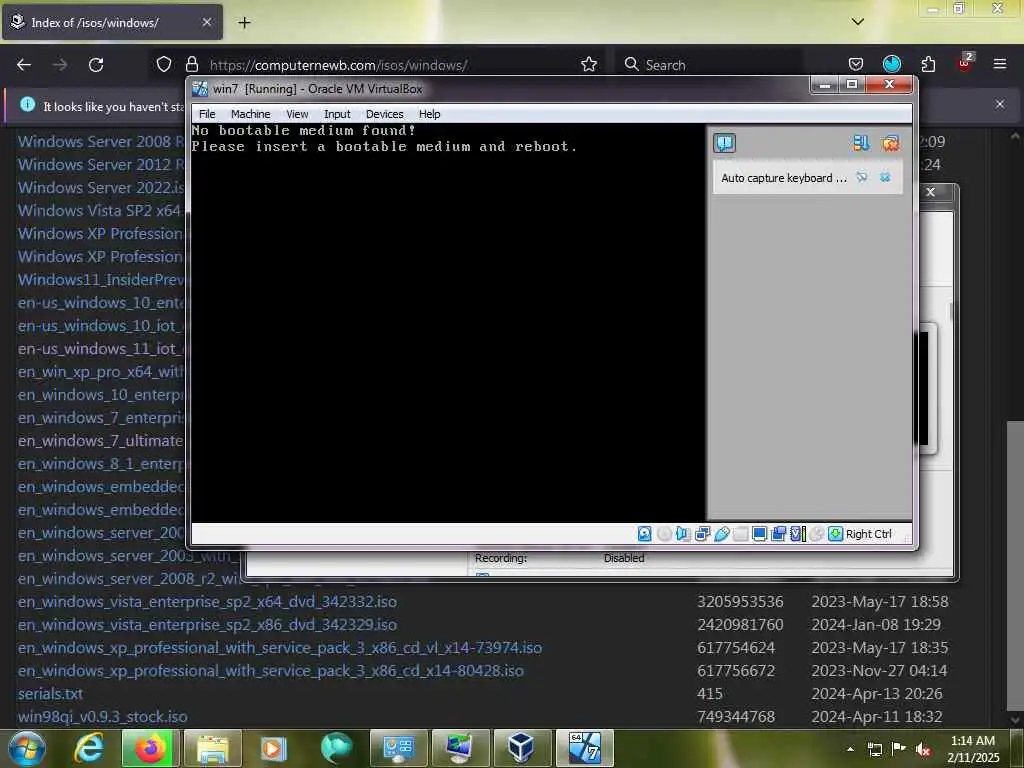The height and width of the screenshot is (768, 1024).
Task: Open XP professional SP3 x86 x14-80428 link
Action: (x=270, y=670)
